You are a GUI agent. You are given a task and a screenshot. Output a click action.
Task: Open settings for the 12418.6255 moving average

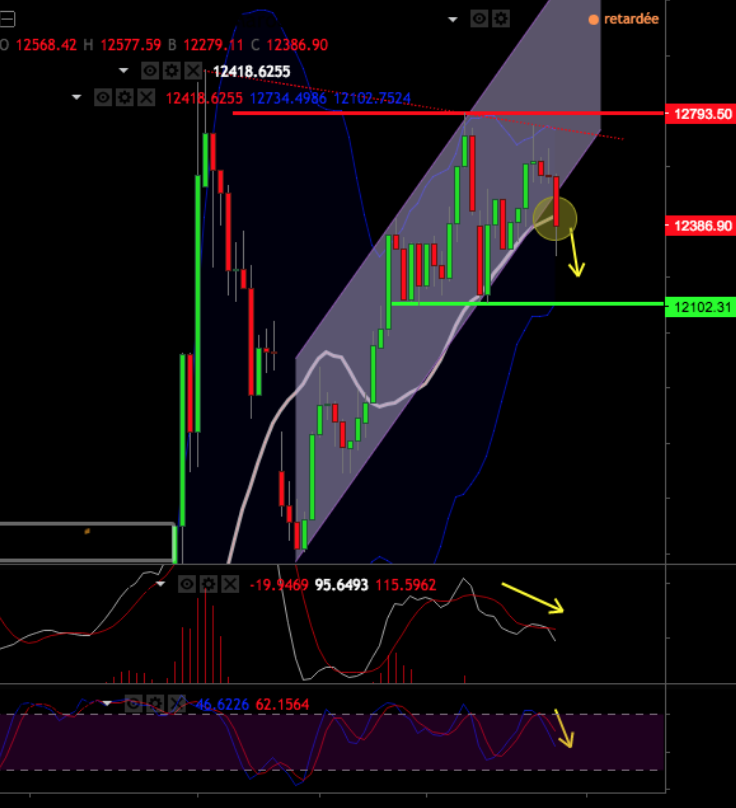(171, 71)
